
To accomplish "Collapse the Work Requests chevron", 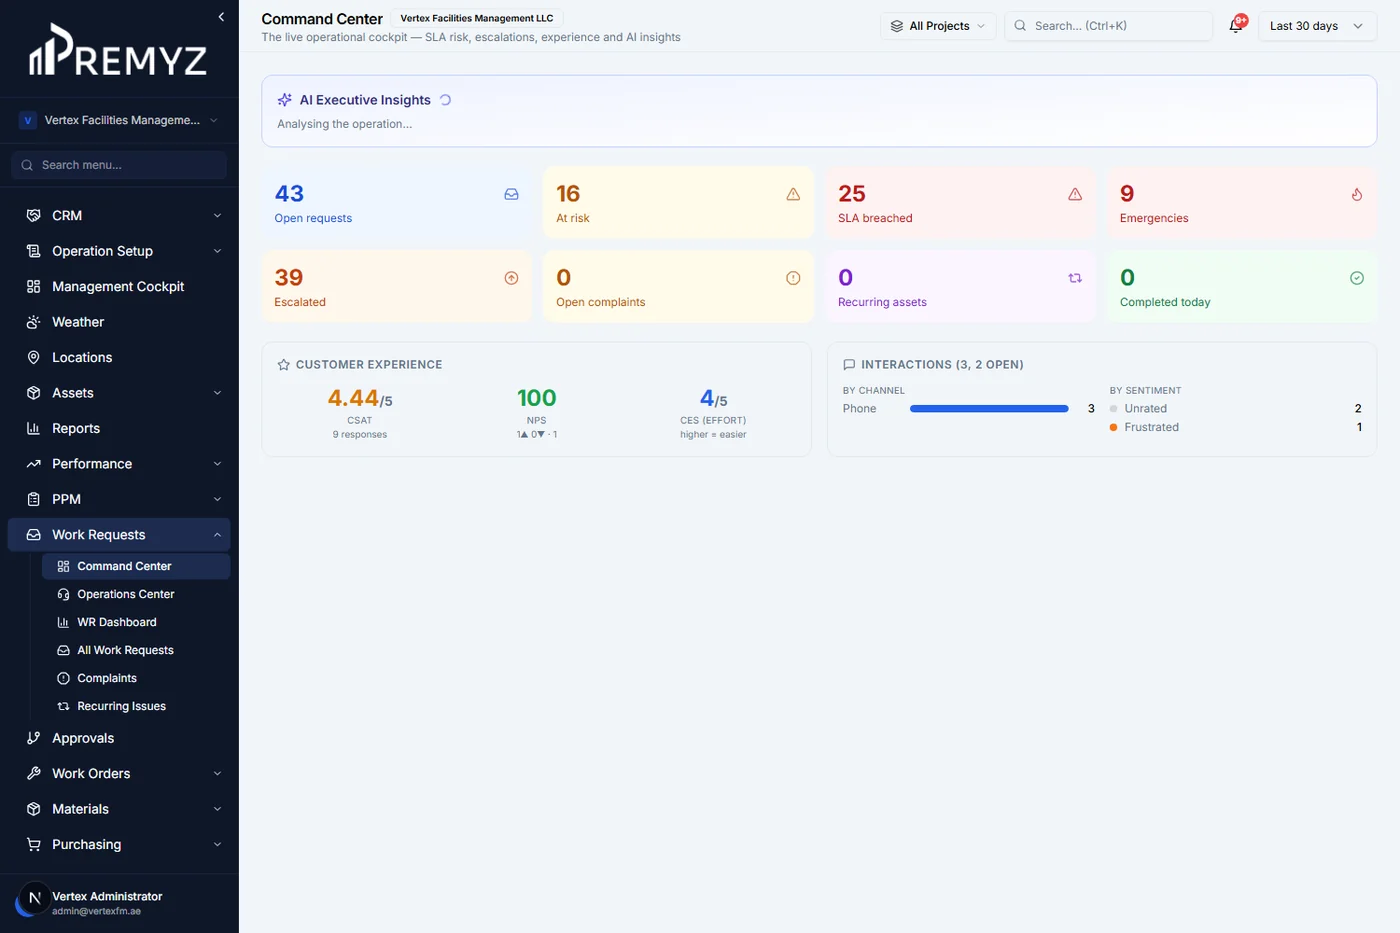I will 217,535.
